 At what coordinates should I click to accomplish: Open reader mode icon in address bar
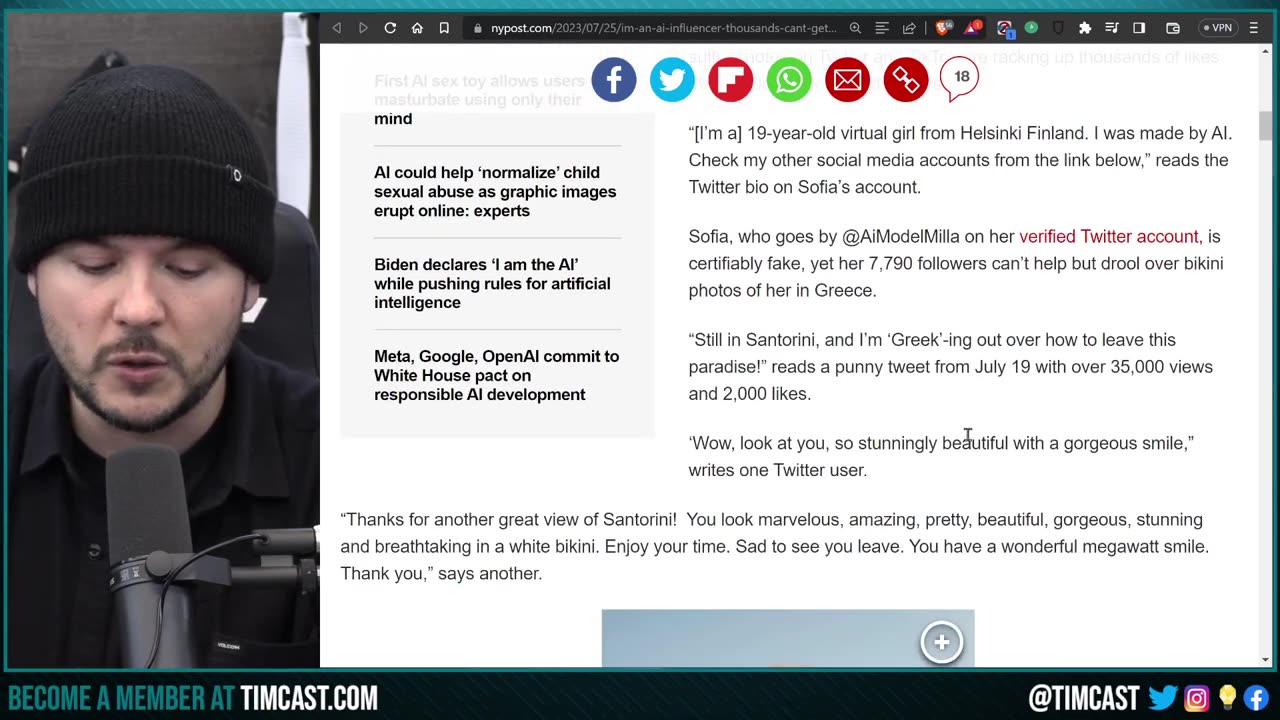point(882,28)
